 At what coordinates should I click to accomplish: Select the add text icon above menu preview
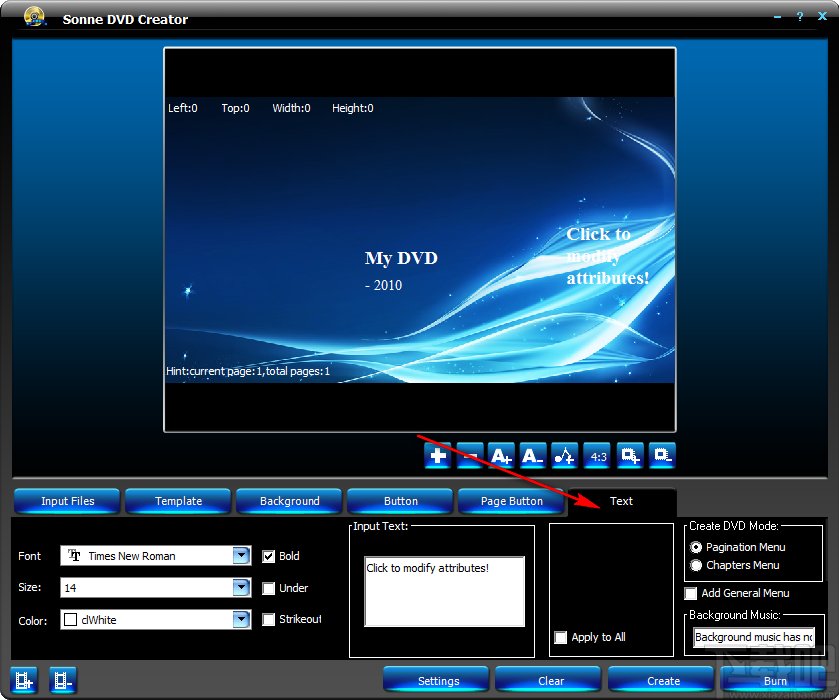tap(437, 455)
